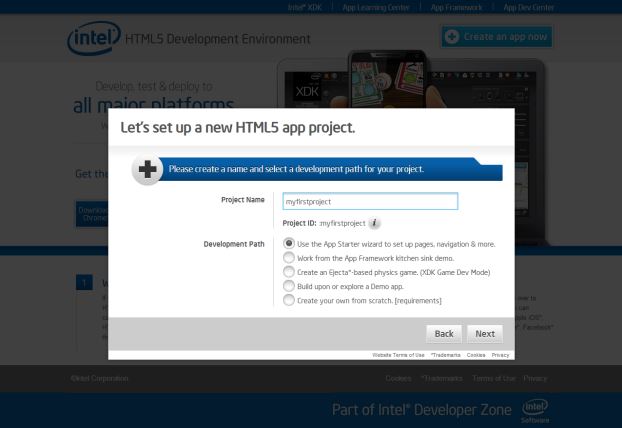Select the App Starter wizard option

tap(289, 243)
